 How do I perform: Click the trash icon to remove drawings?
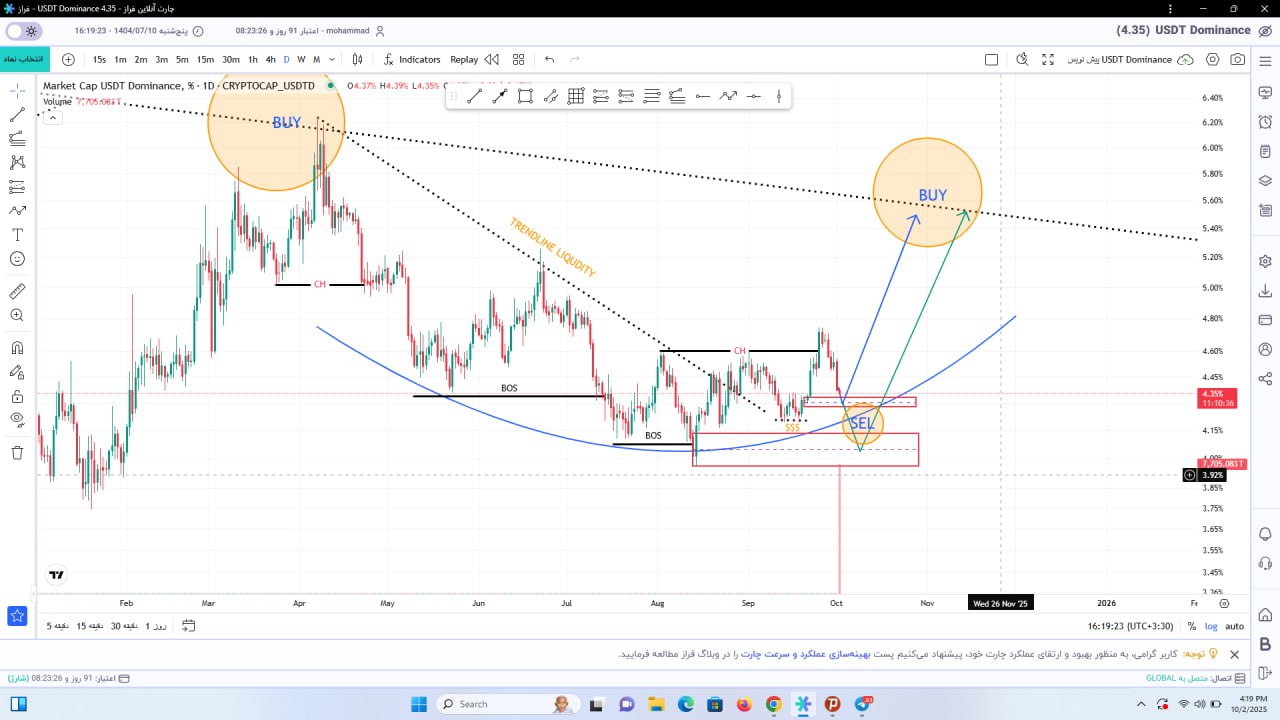pos(17,453)
